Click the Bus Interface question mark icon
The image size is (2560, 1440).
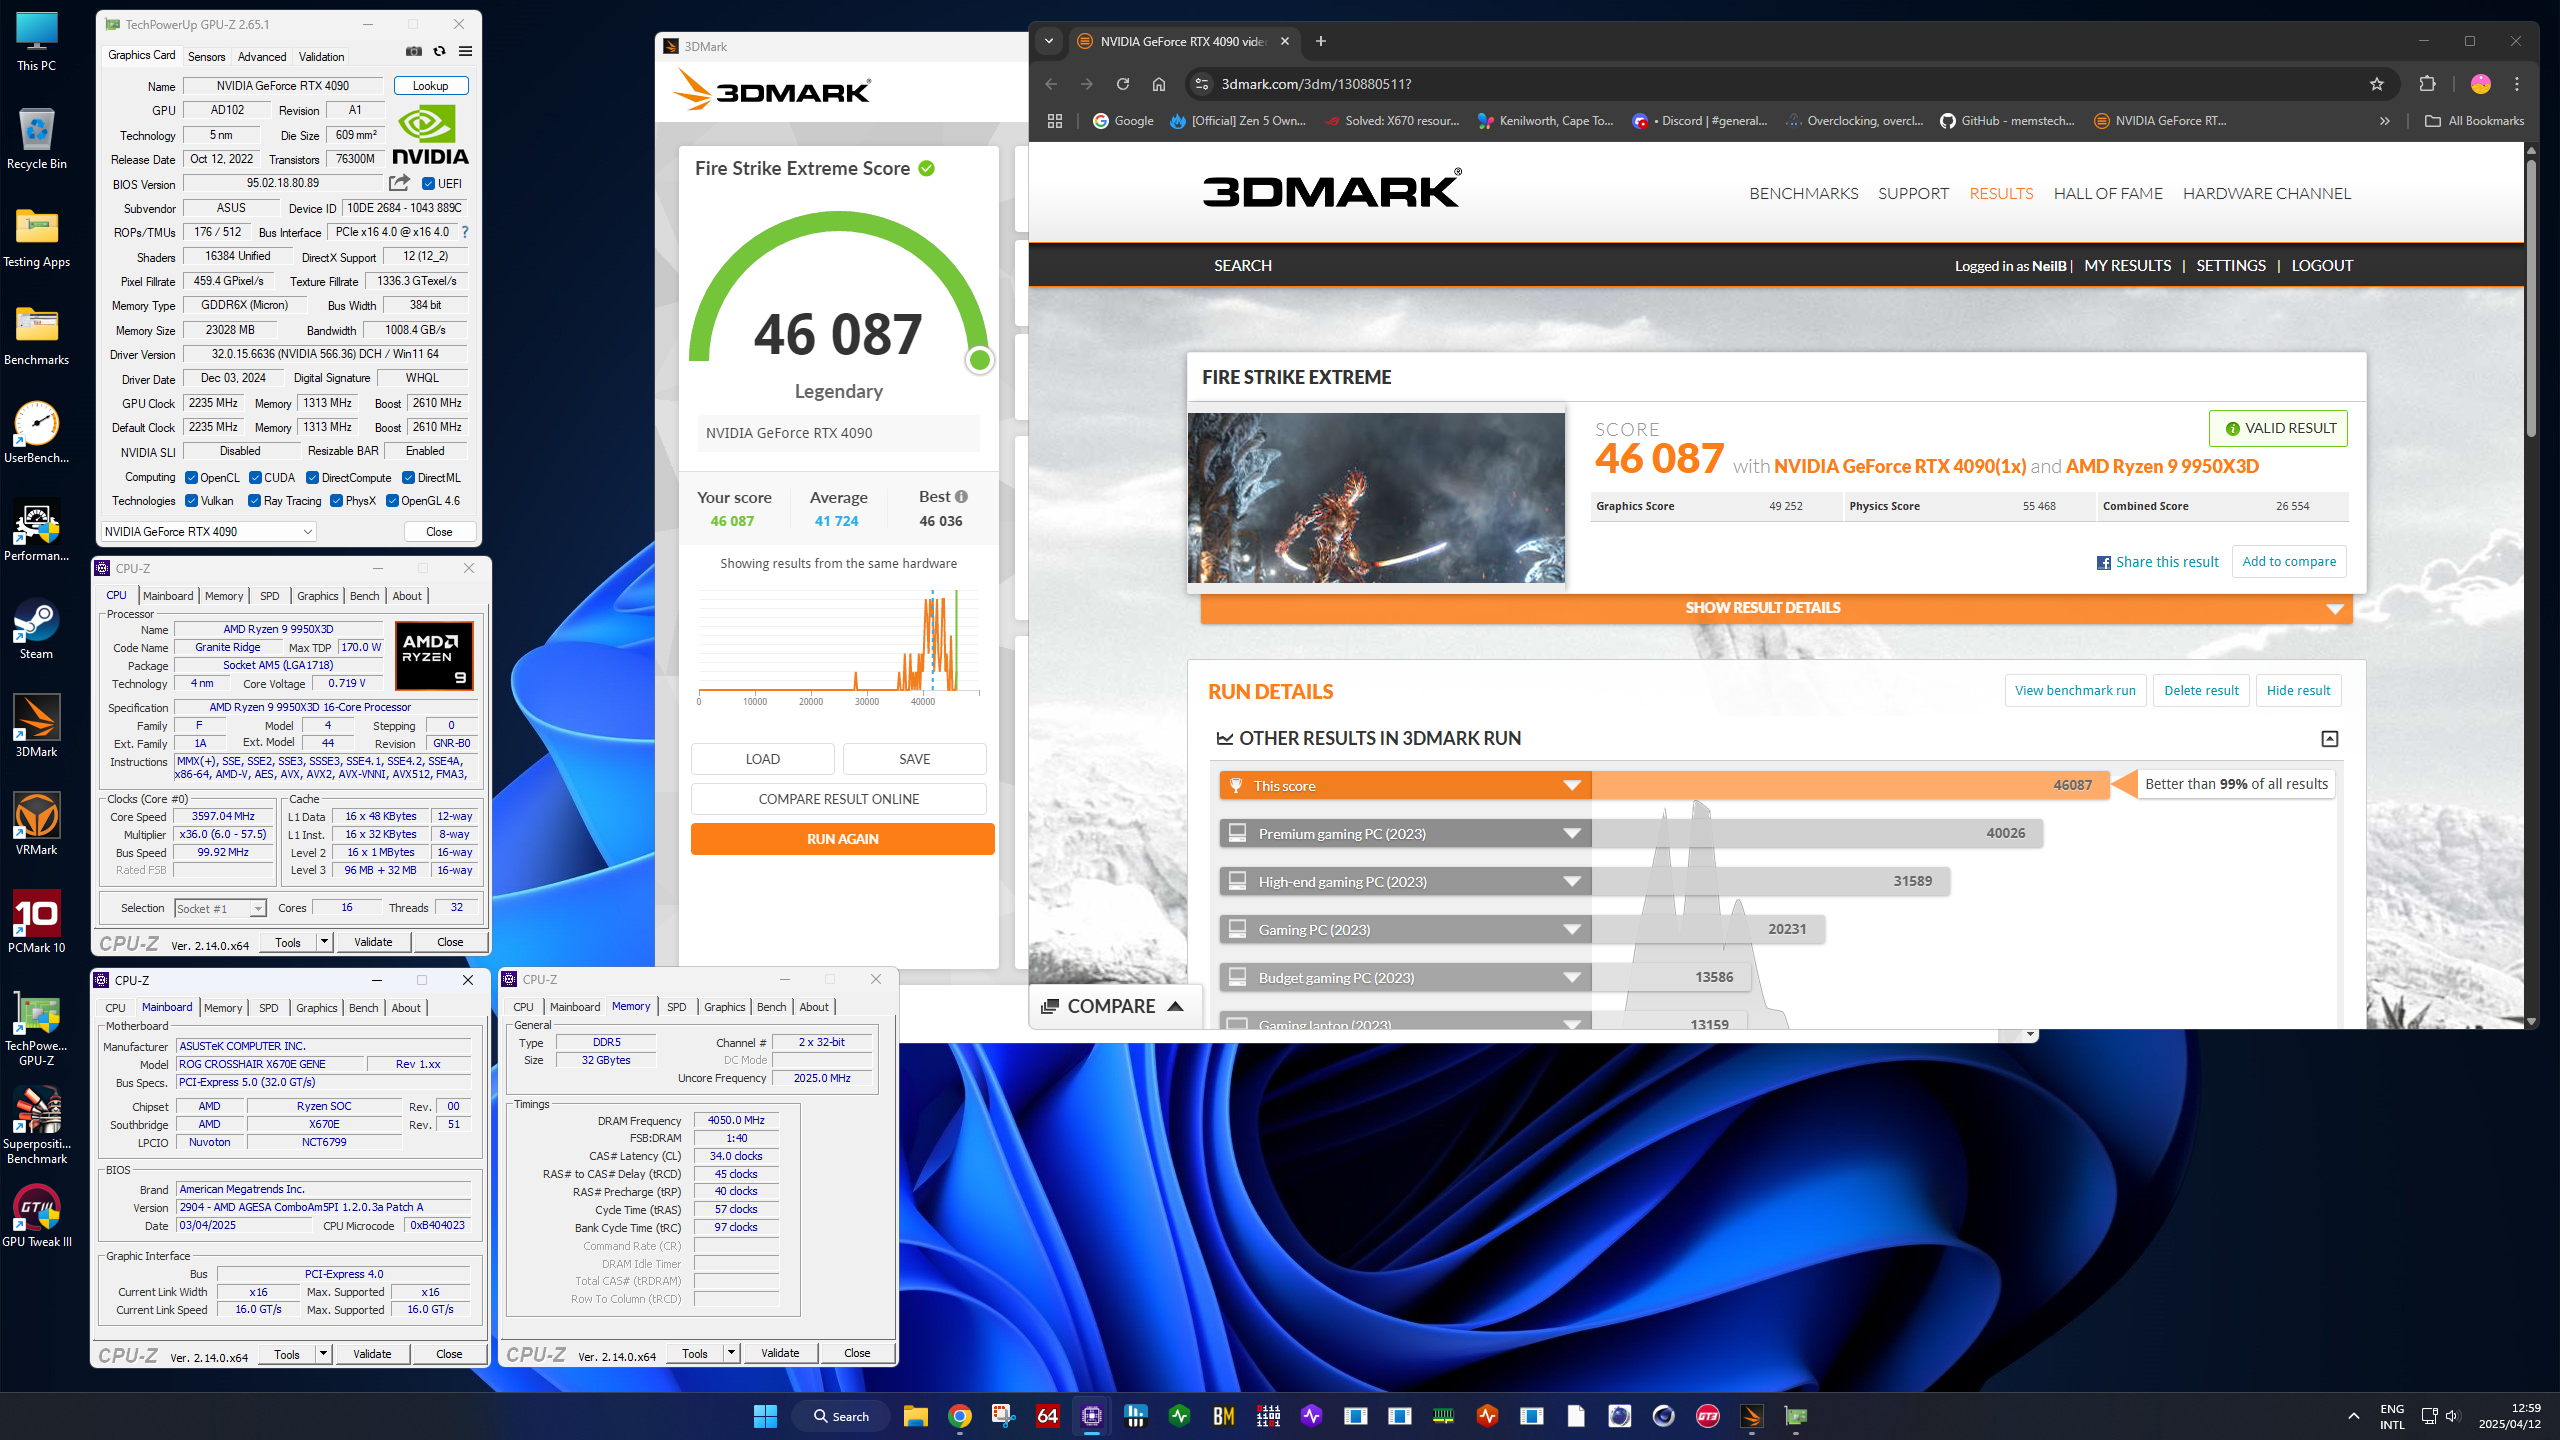click(465, 232)
